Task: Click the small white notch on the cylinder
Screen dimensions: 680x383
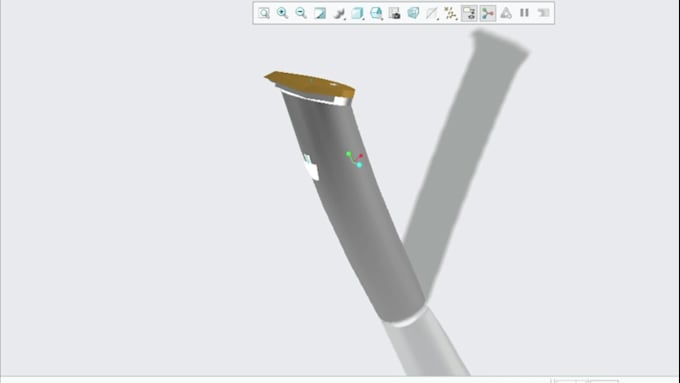Action: click(x=311, y=167)
